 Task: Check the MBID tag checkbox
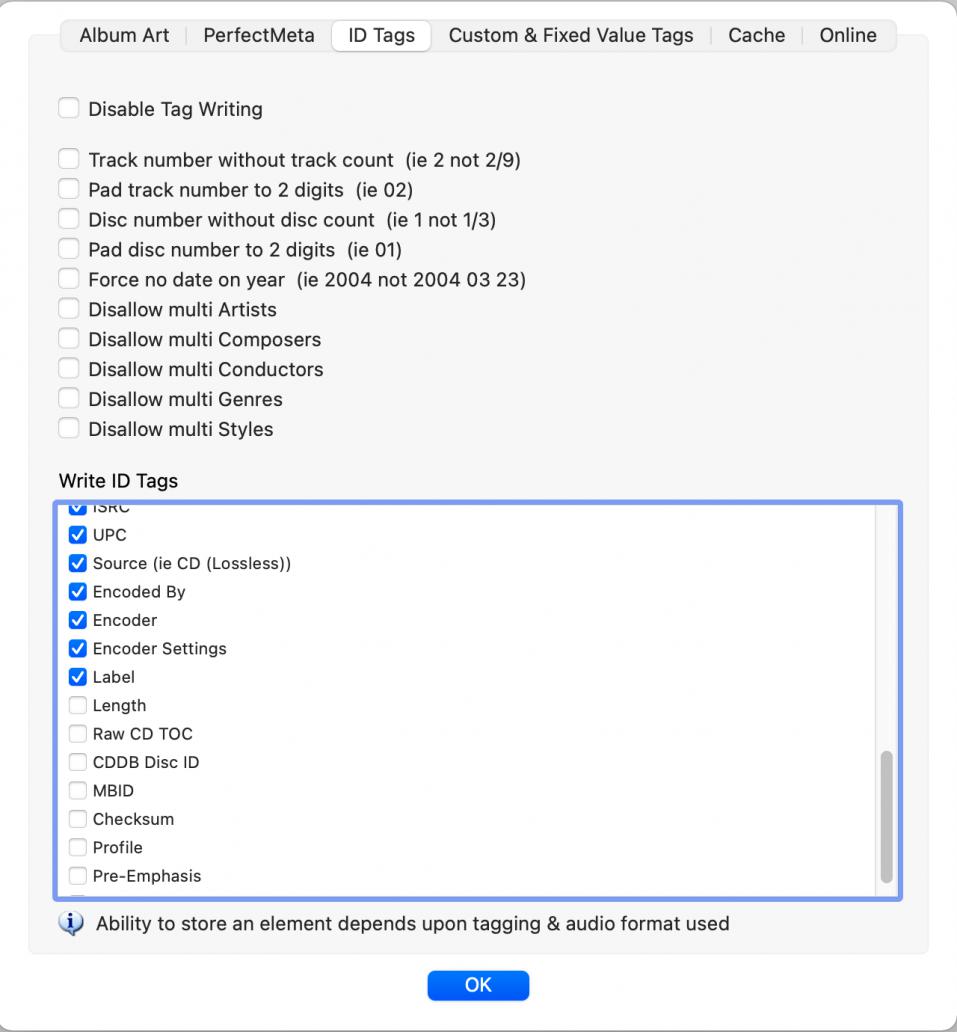tap(78, 791)
